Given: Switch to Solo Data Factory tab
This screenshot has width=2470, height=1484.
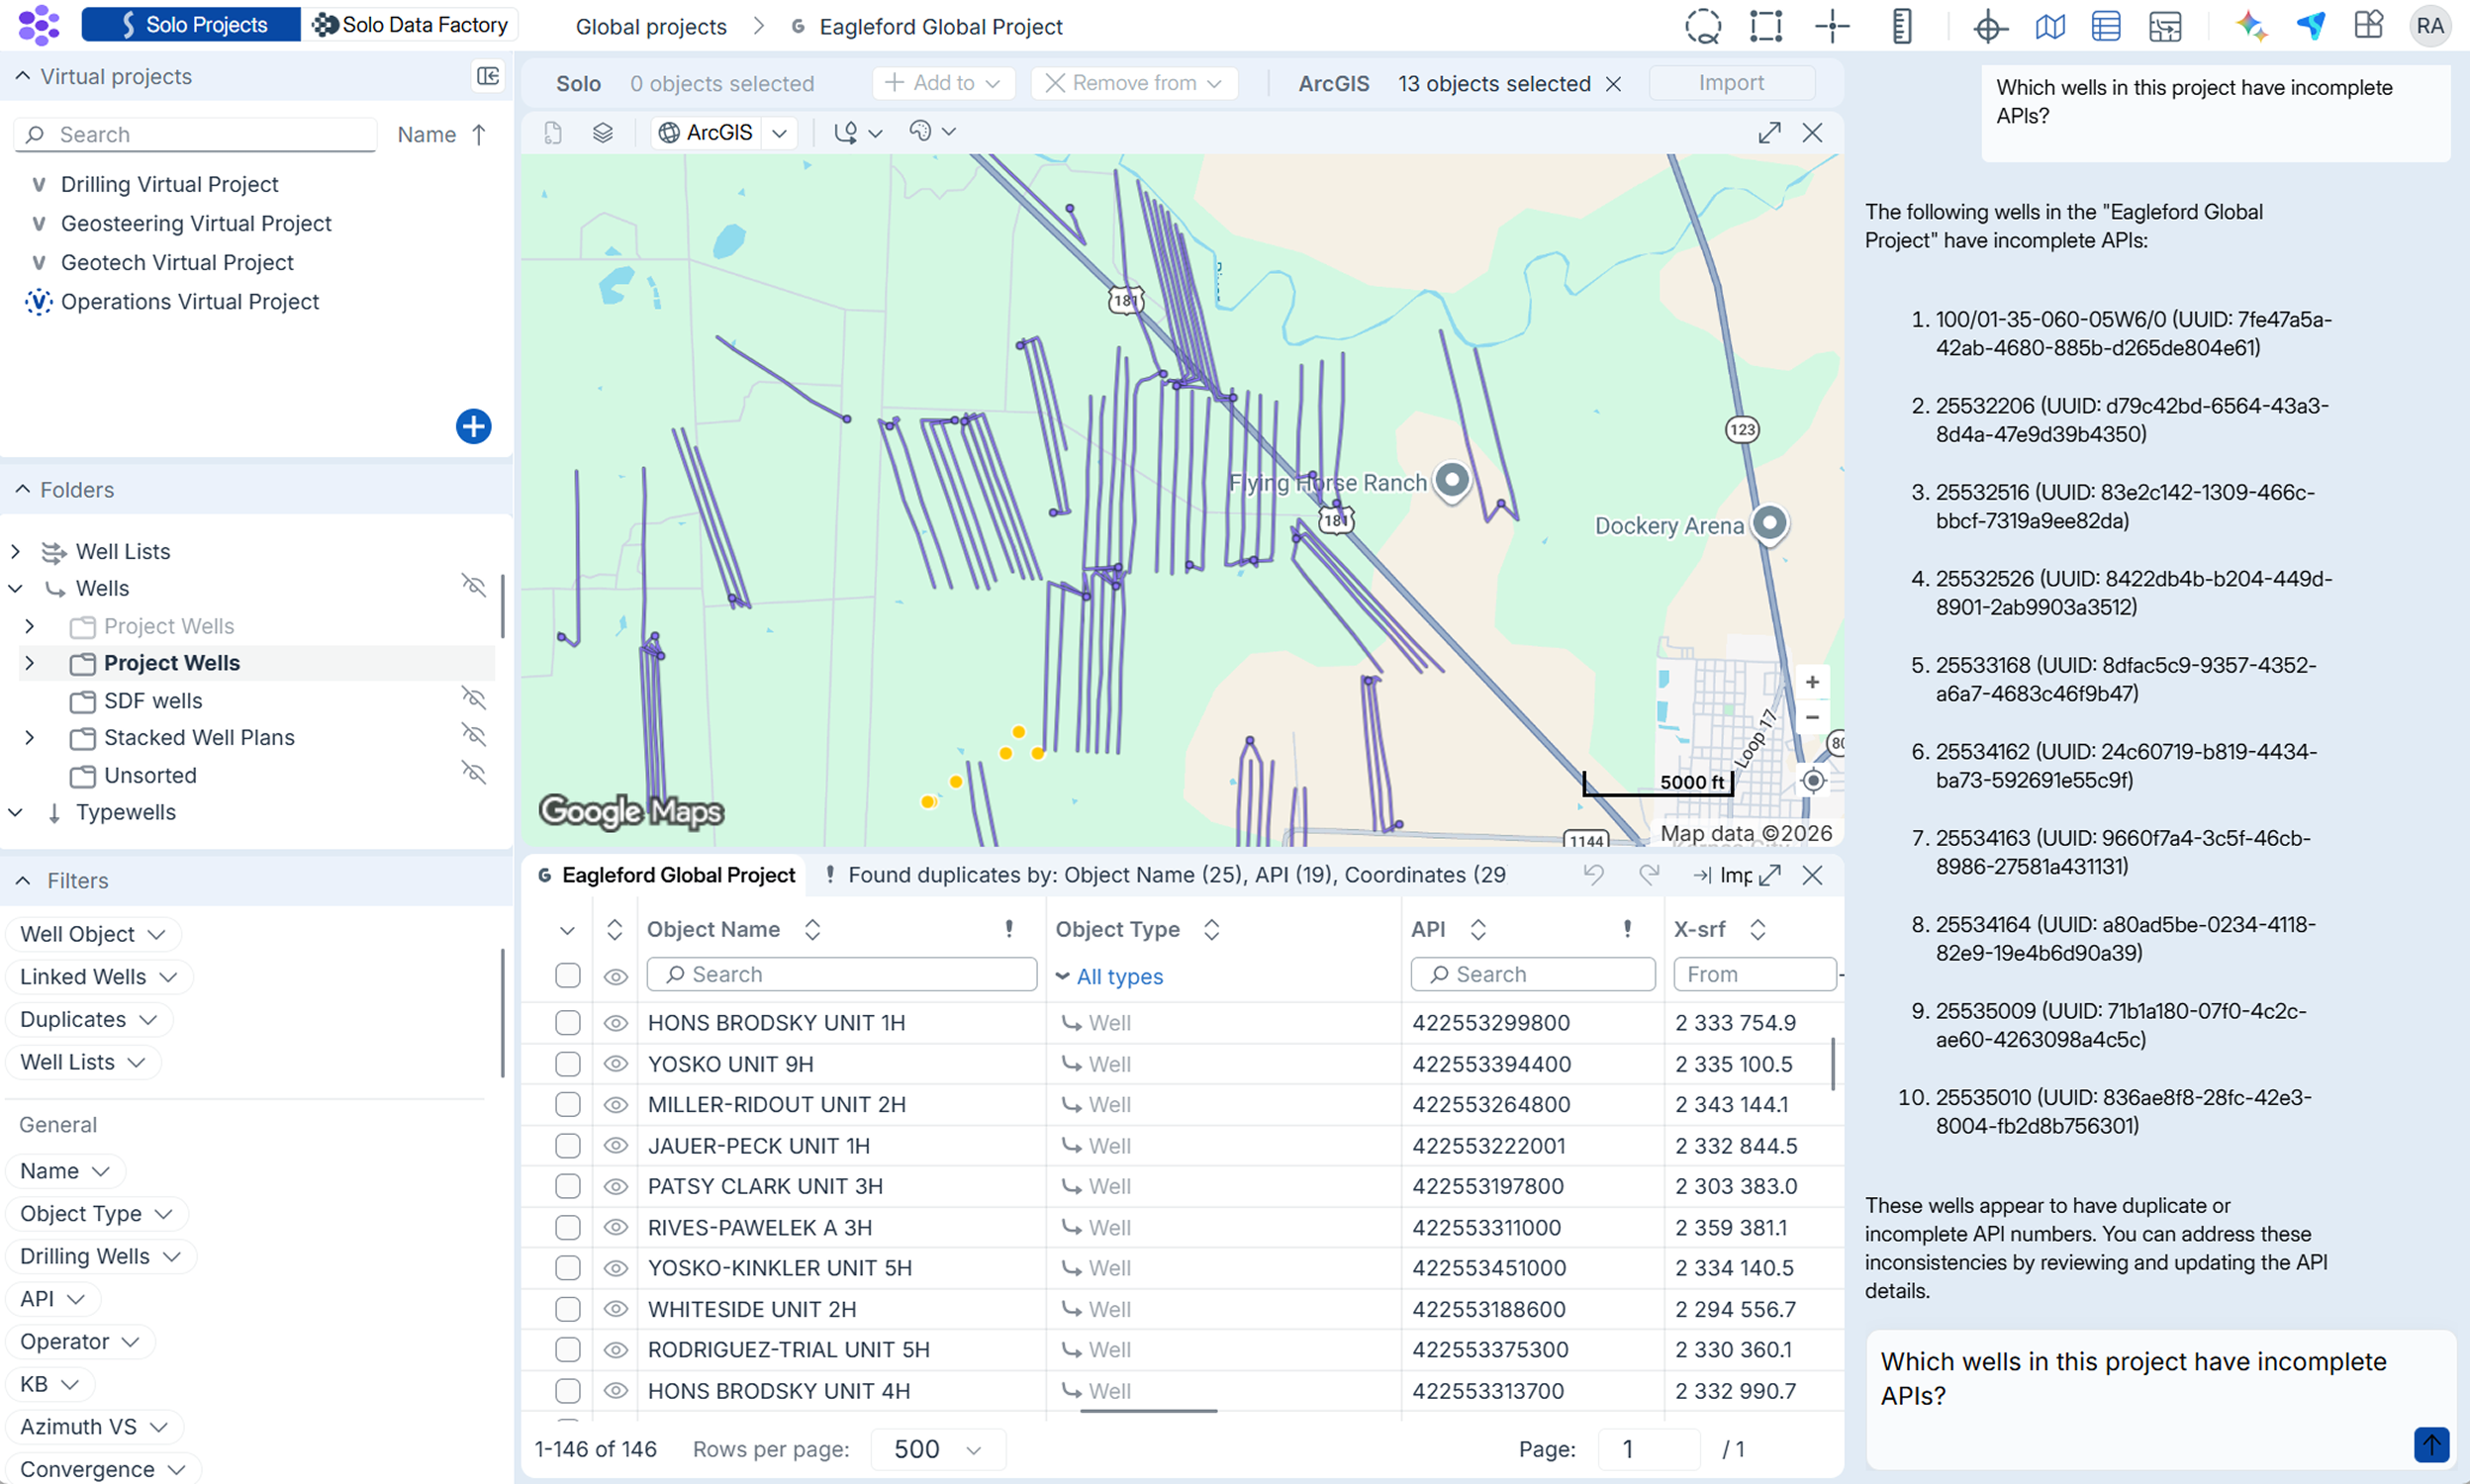Looking at the screenshot, I should point(410,25).
